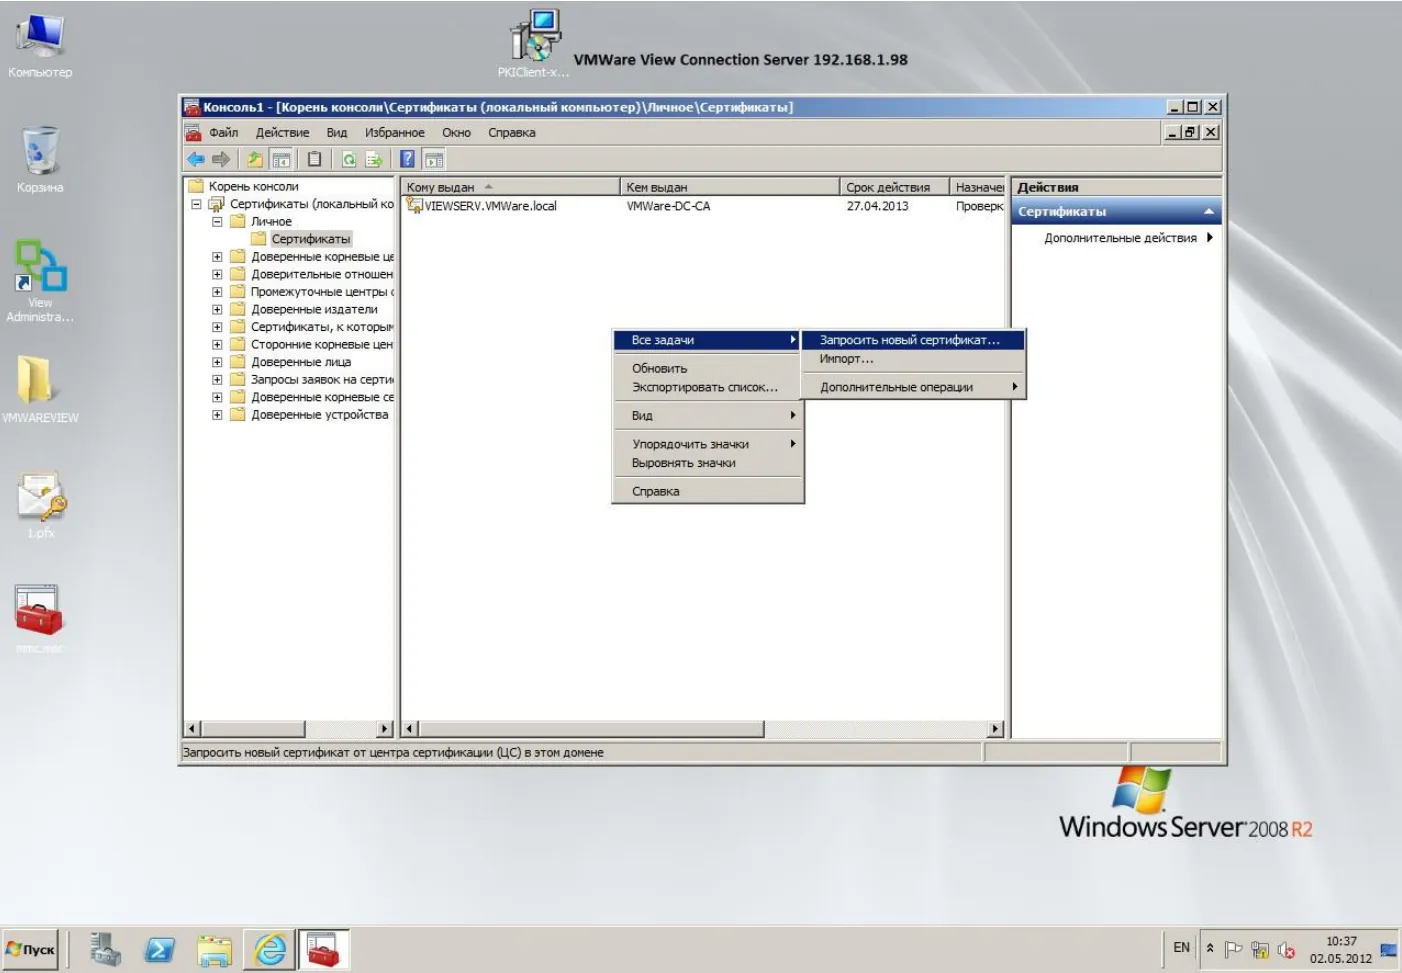This screenshot has height=973, width=1402.
Task: Click the Refresh toolbar icon
Action: pyautogui.click(x=349, y=159)
